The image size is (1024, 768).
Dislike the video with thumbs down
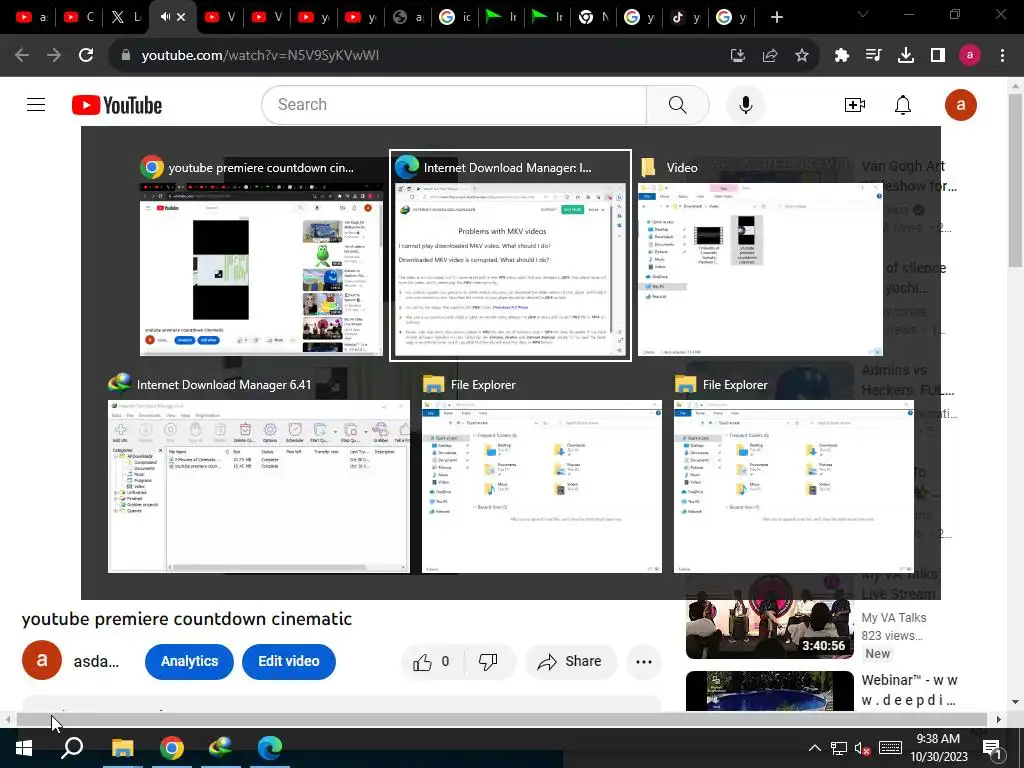coord(488,662)
